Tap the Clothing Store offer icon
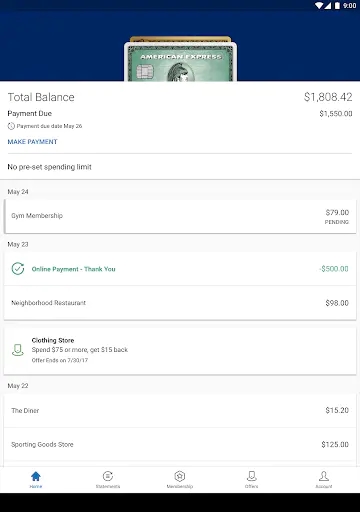Screen dimensions: 360x512 coord(18,350)
